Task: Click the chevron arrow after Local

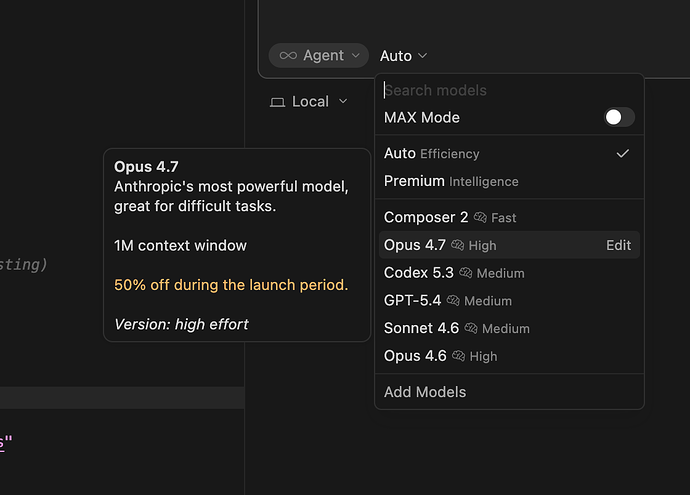Action: [x=343, y=102]
